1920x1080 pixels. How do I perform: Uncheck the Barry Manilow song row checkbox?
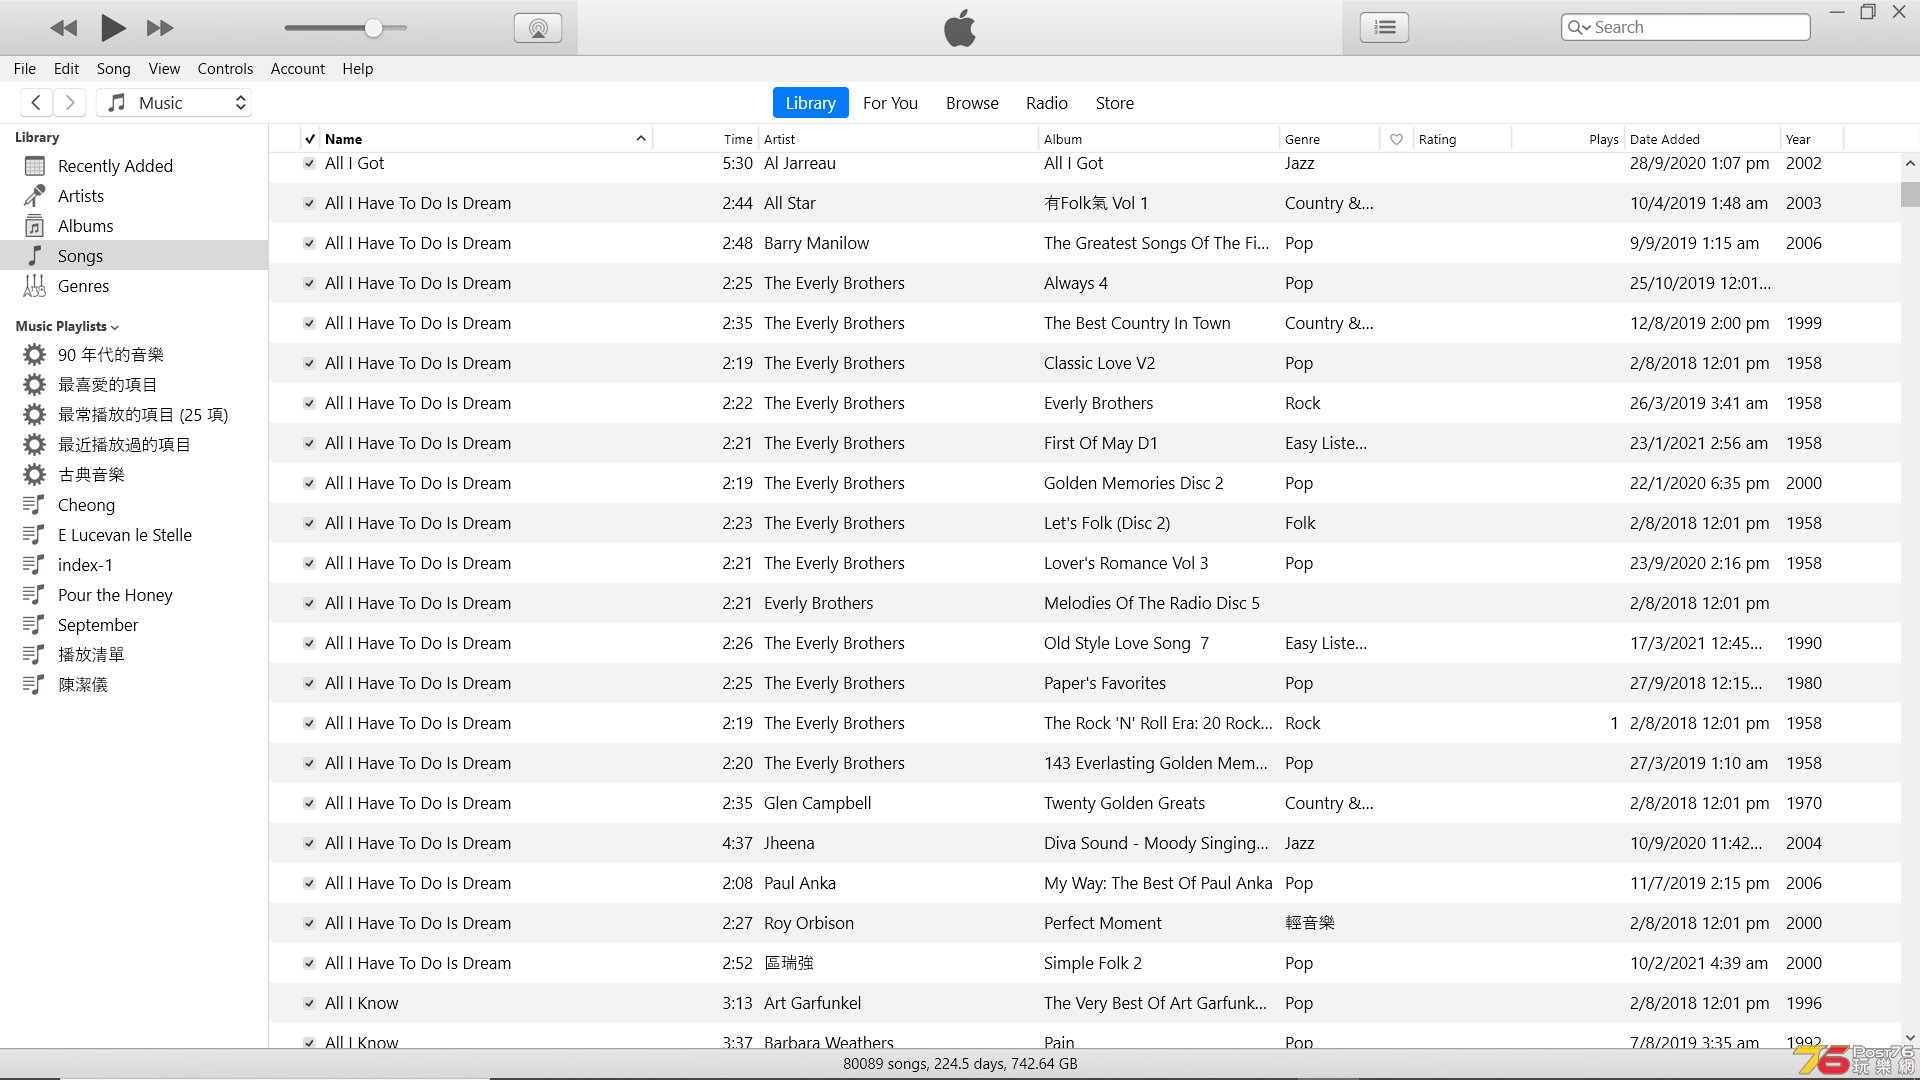click(309, 243)
